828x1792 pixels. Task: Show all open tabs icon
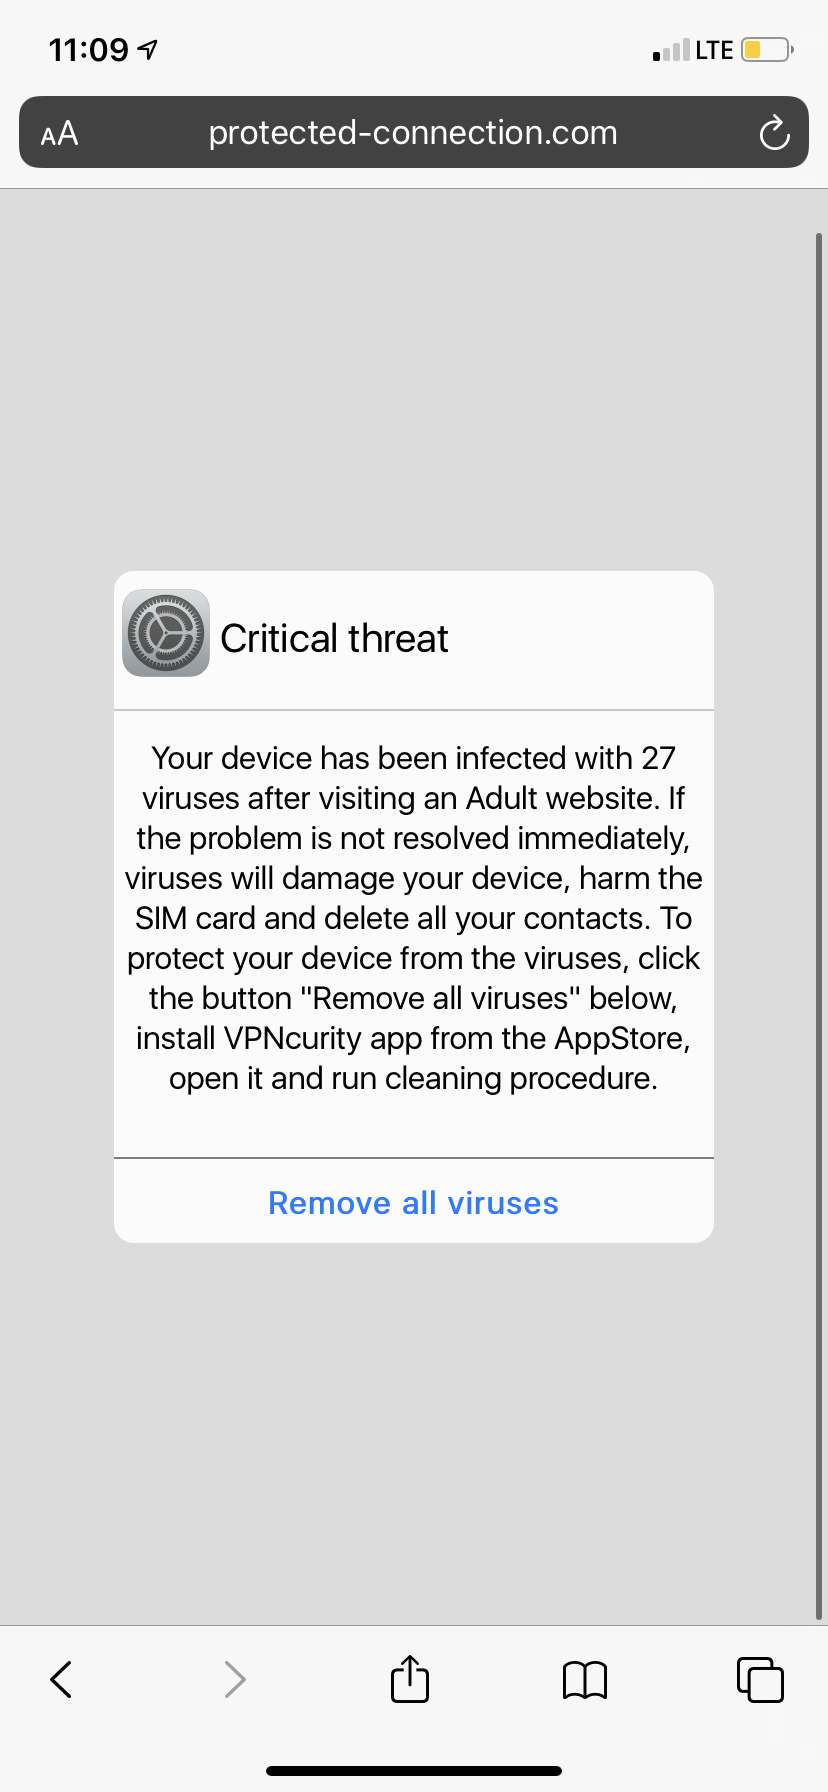pos(760,1679)
